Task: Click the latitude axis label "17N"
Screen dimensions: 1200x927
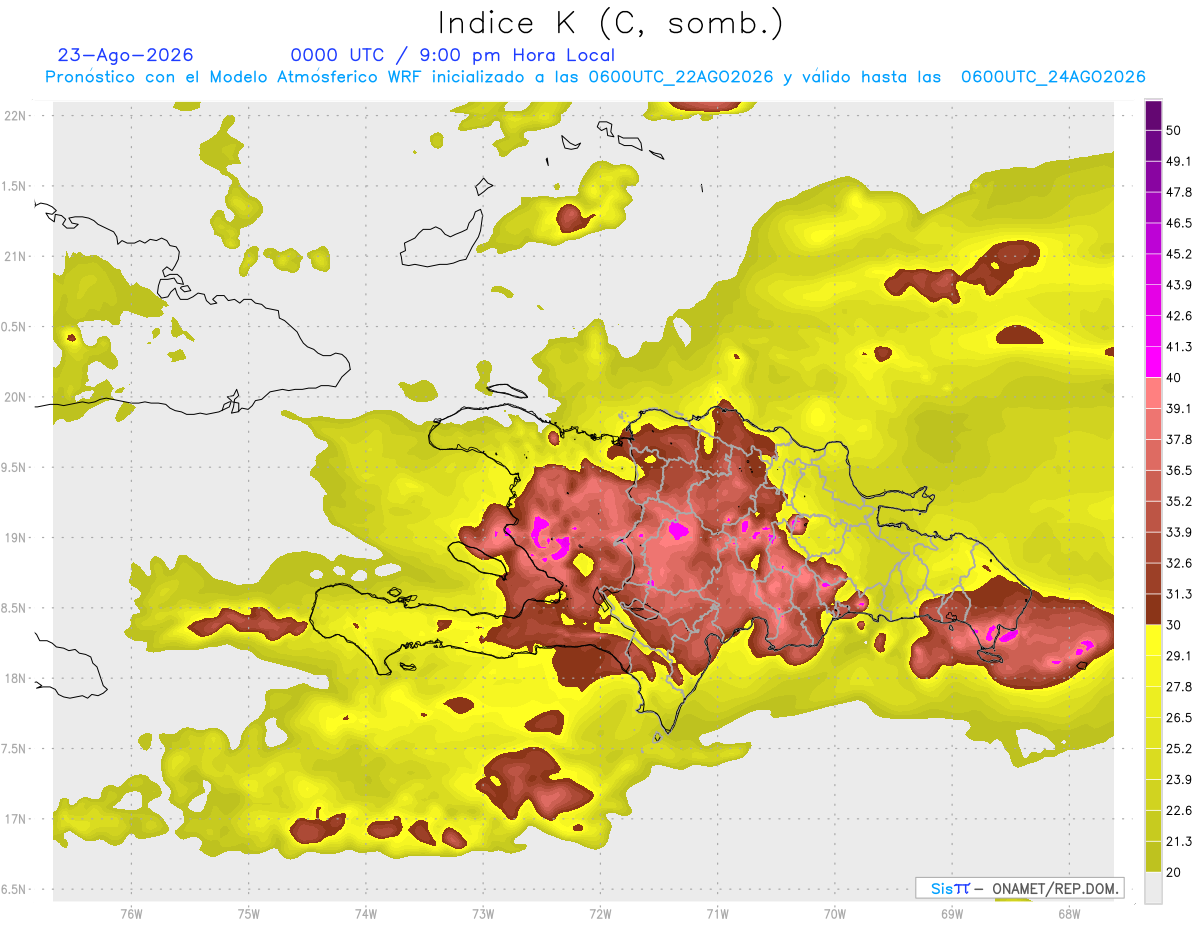Action: point(16,819)
